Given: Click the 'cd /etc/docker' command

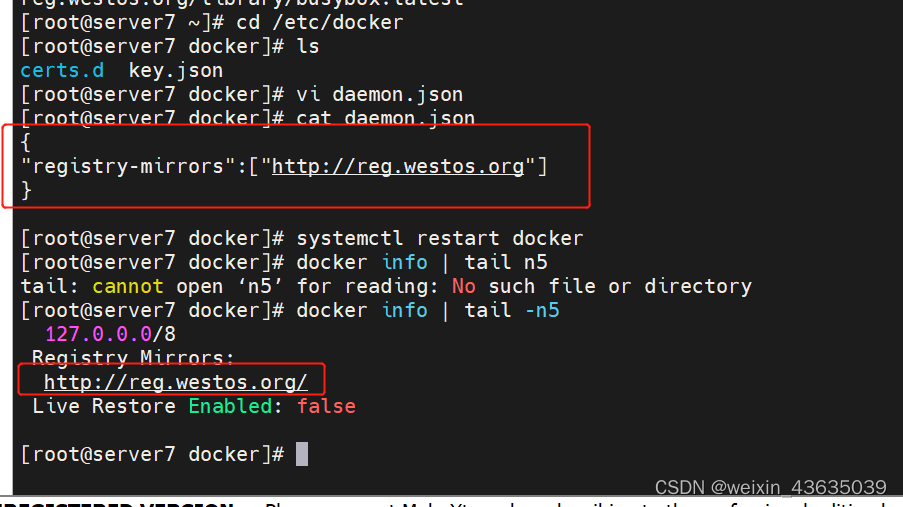Looking at the screenshot, I should (320, 22).
